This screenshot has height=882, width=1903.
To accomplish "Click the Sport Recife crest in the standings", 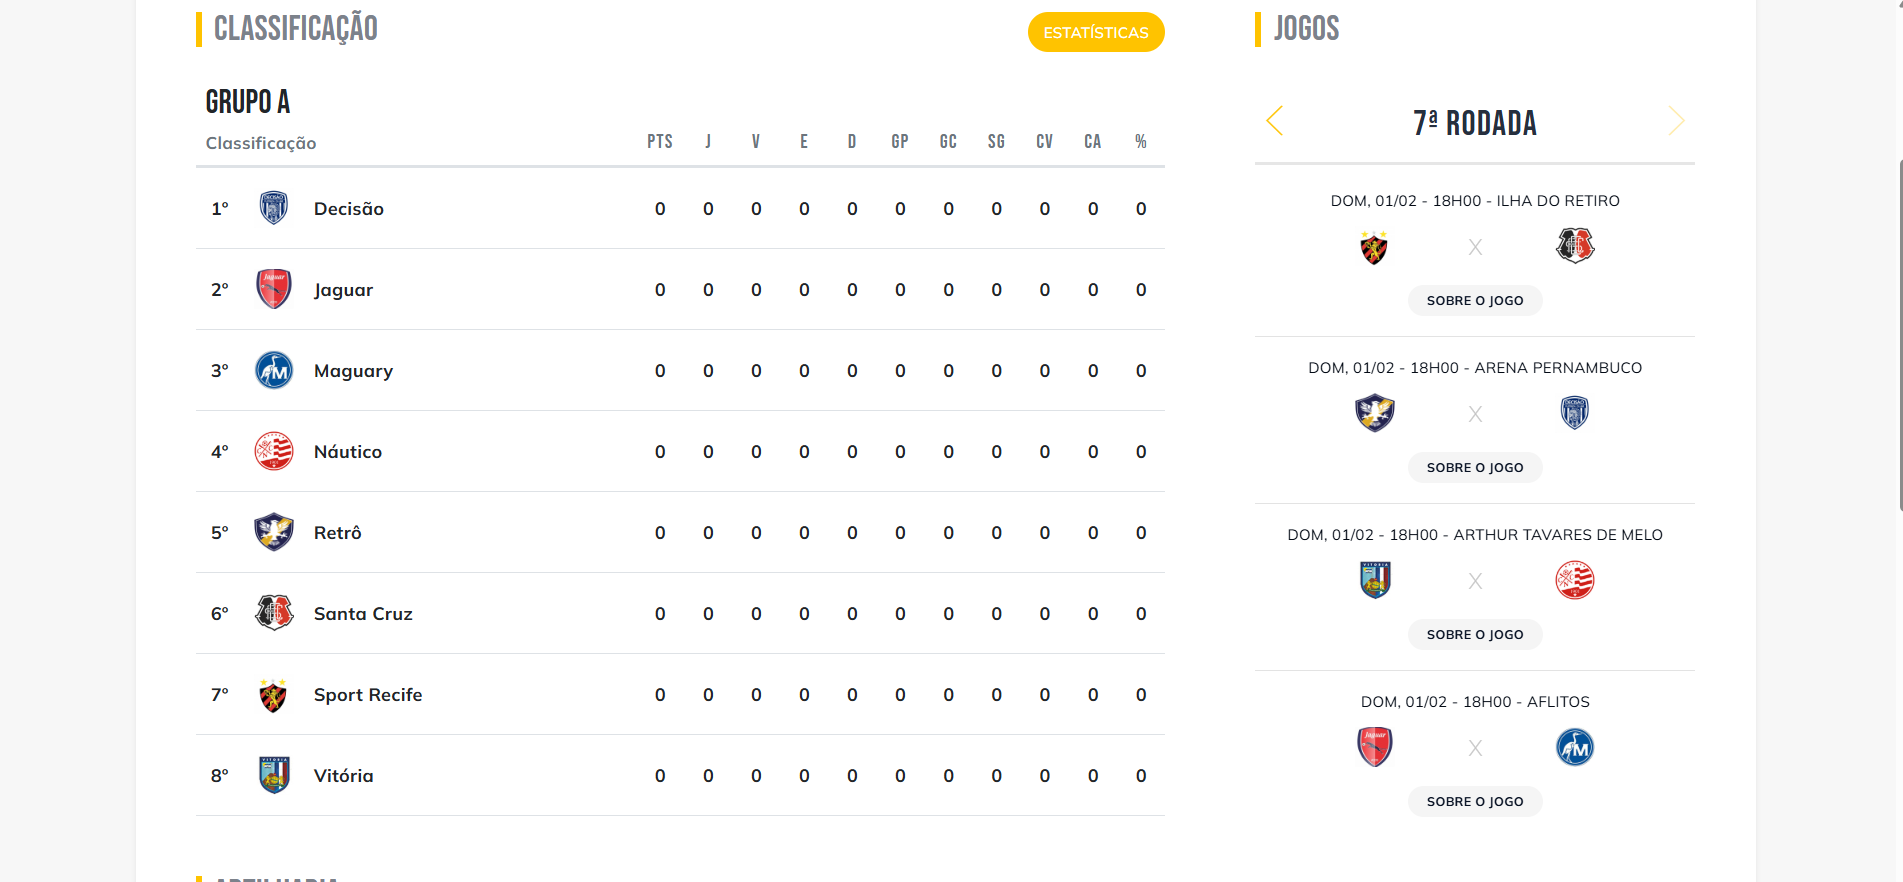I will [273, 695].
